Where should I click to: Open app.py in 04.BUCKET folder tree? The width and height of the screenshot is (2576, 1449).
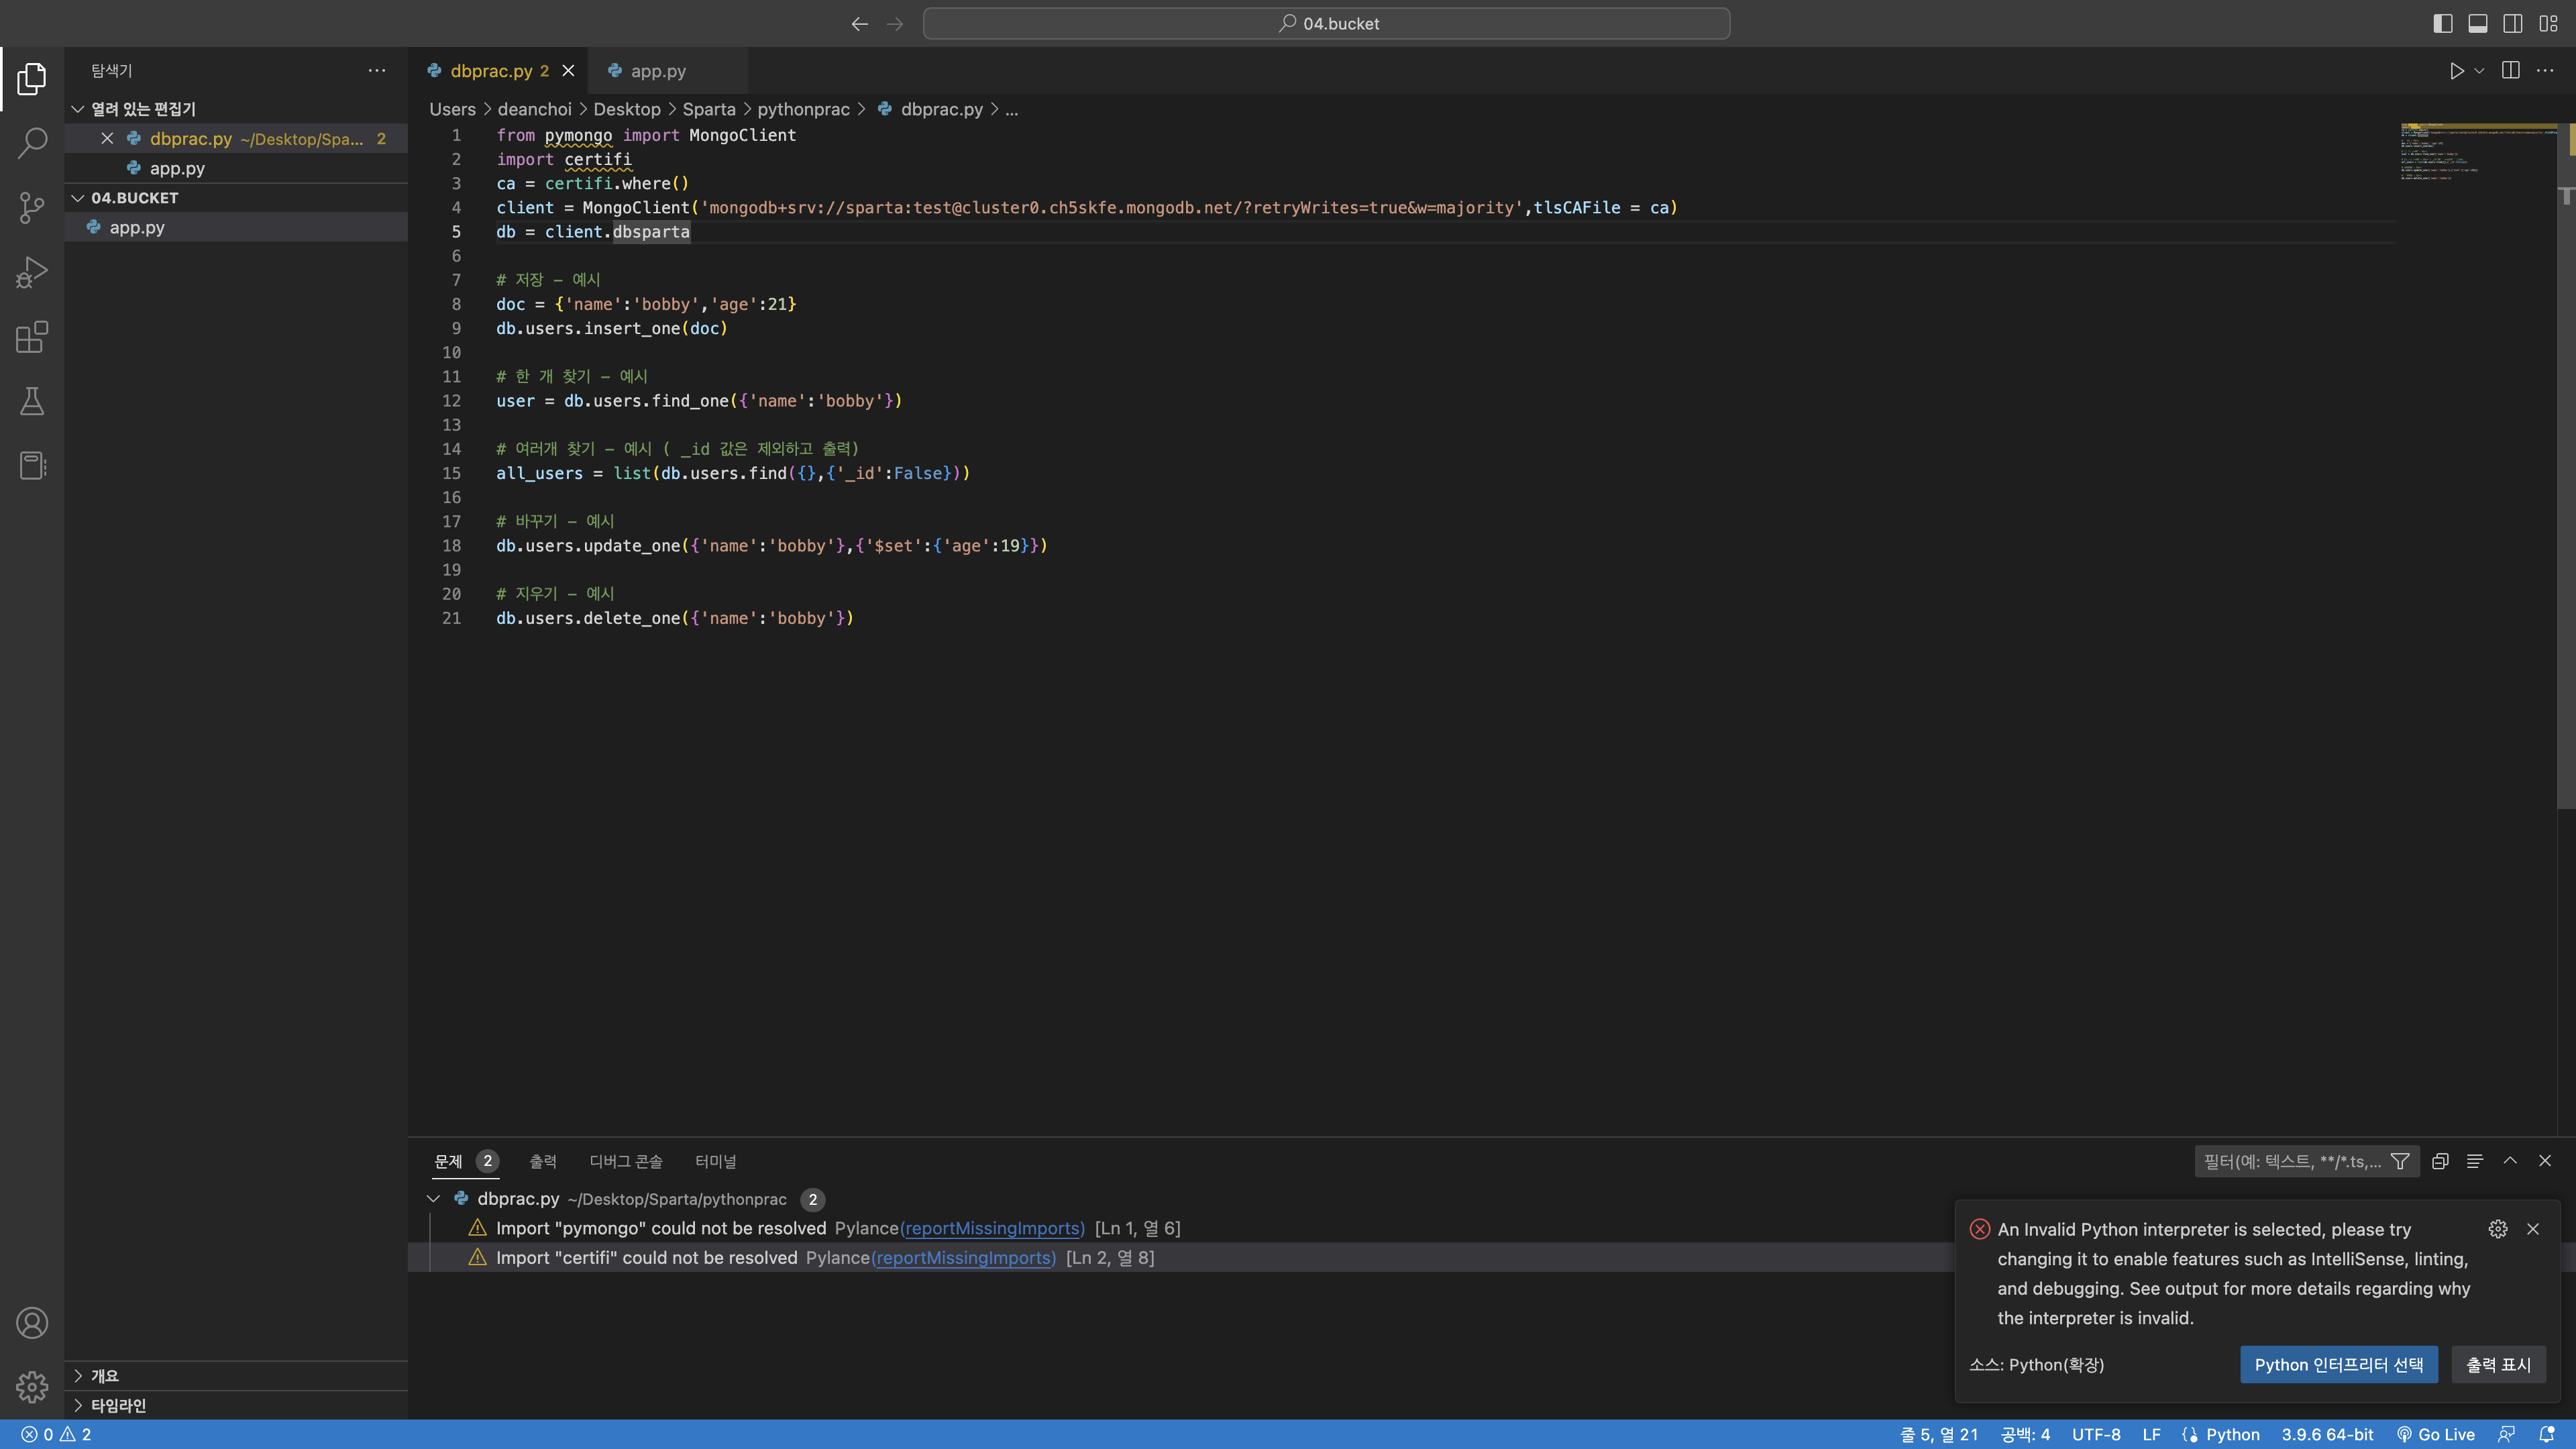click(x=236, y=227)
